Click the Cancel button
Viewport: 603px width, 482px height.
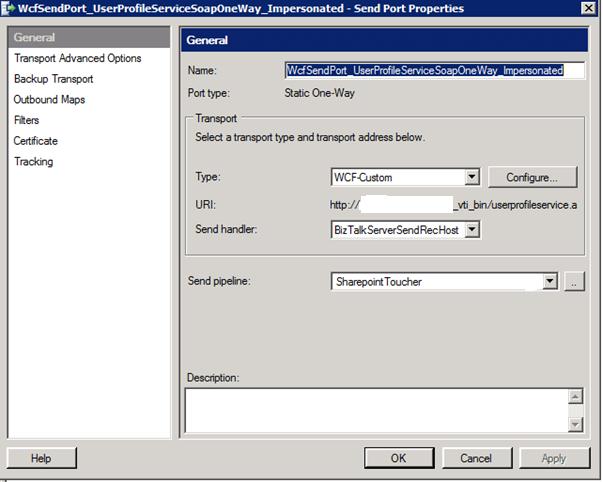[x=477, y=458]
